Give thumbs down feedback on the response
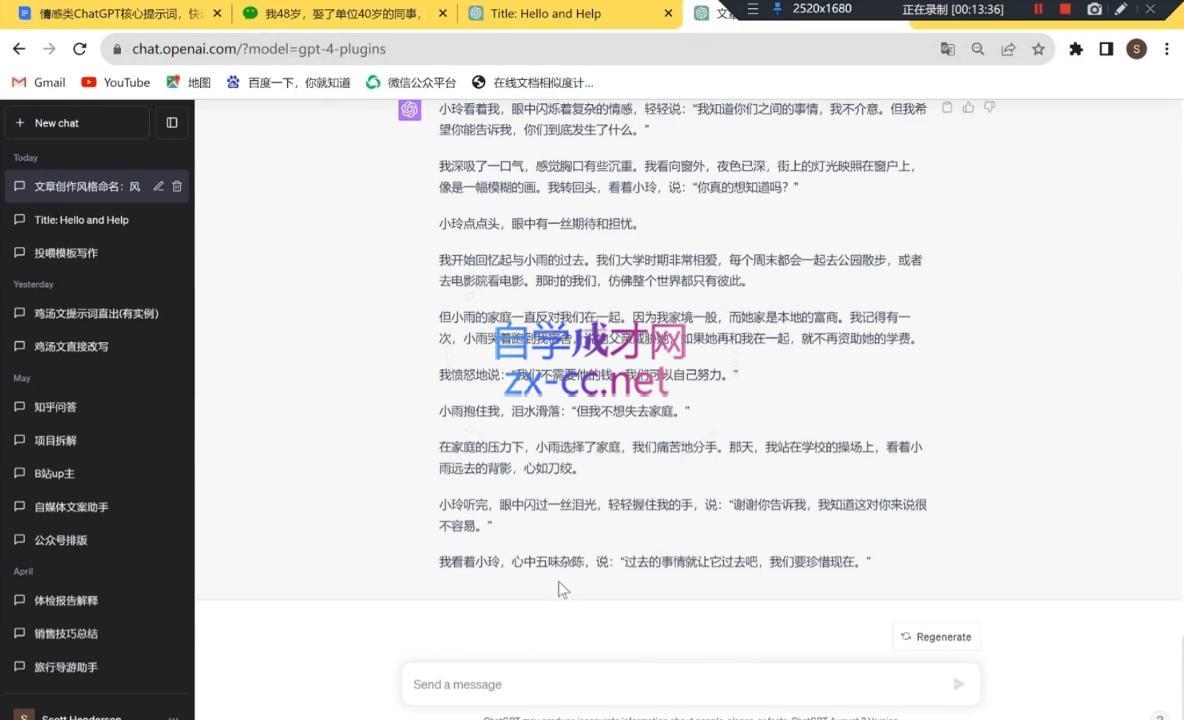 point(989,107)
